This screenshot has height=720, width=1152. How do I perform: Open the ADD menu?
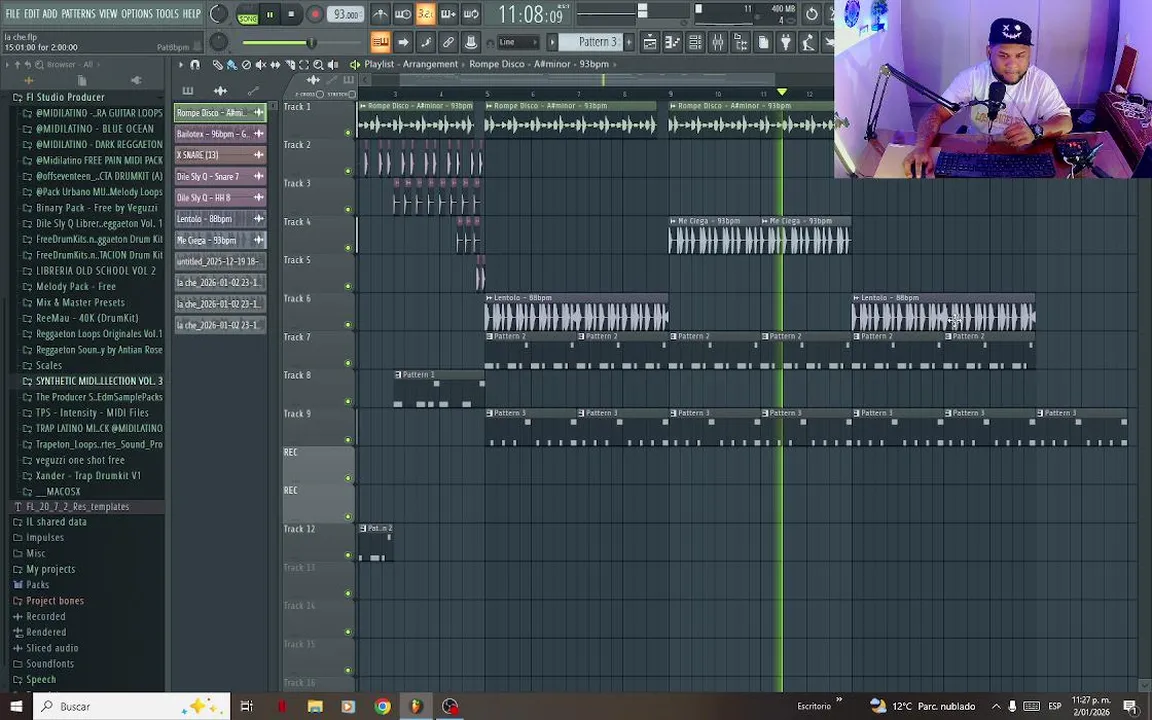pos(50,14)
